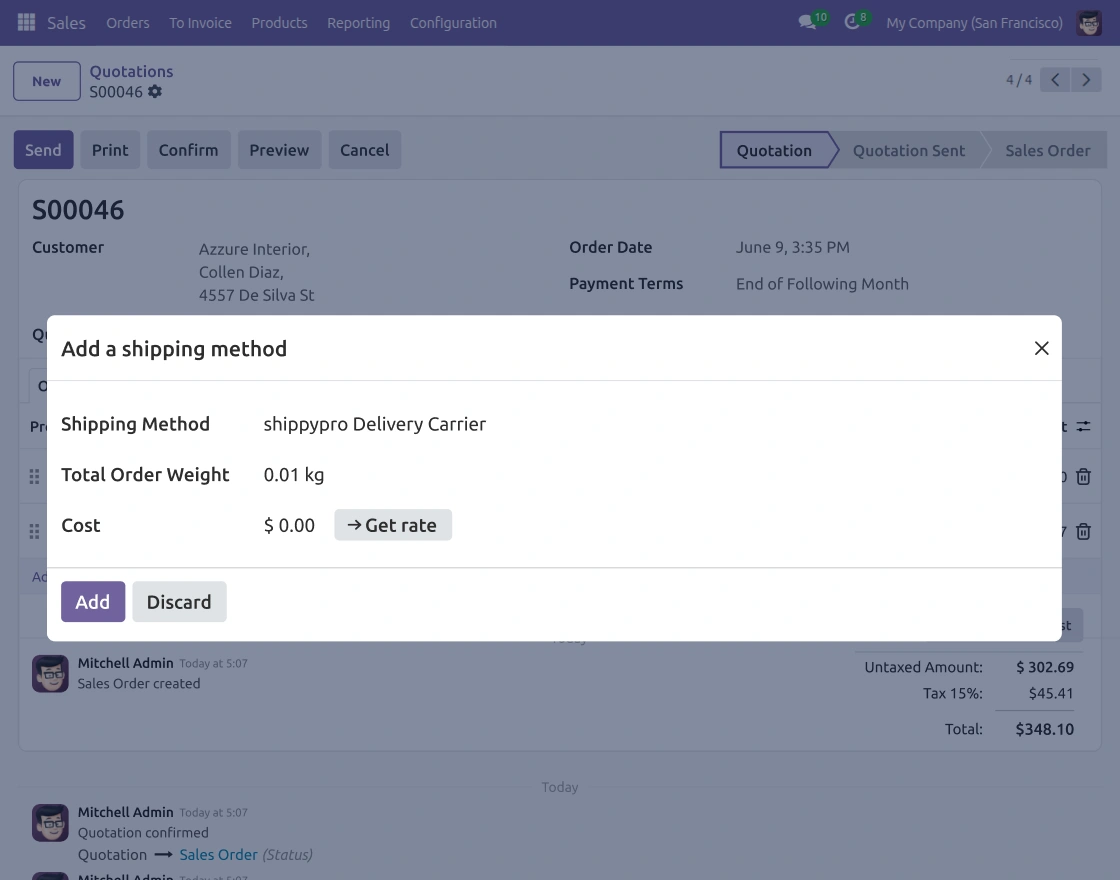The height and width of the screenshot is (880, 1120).
Task: Select the Quotation status stage
Action: pyautogui.click(x=774, y=150)
